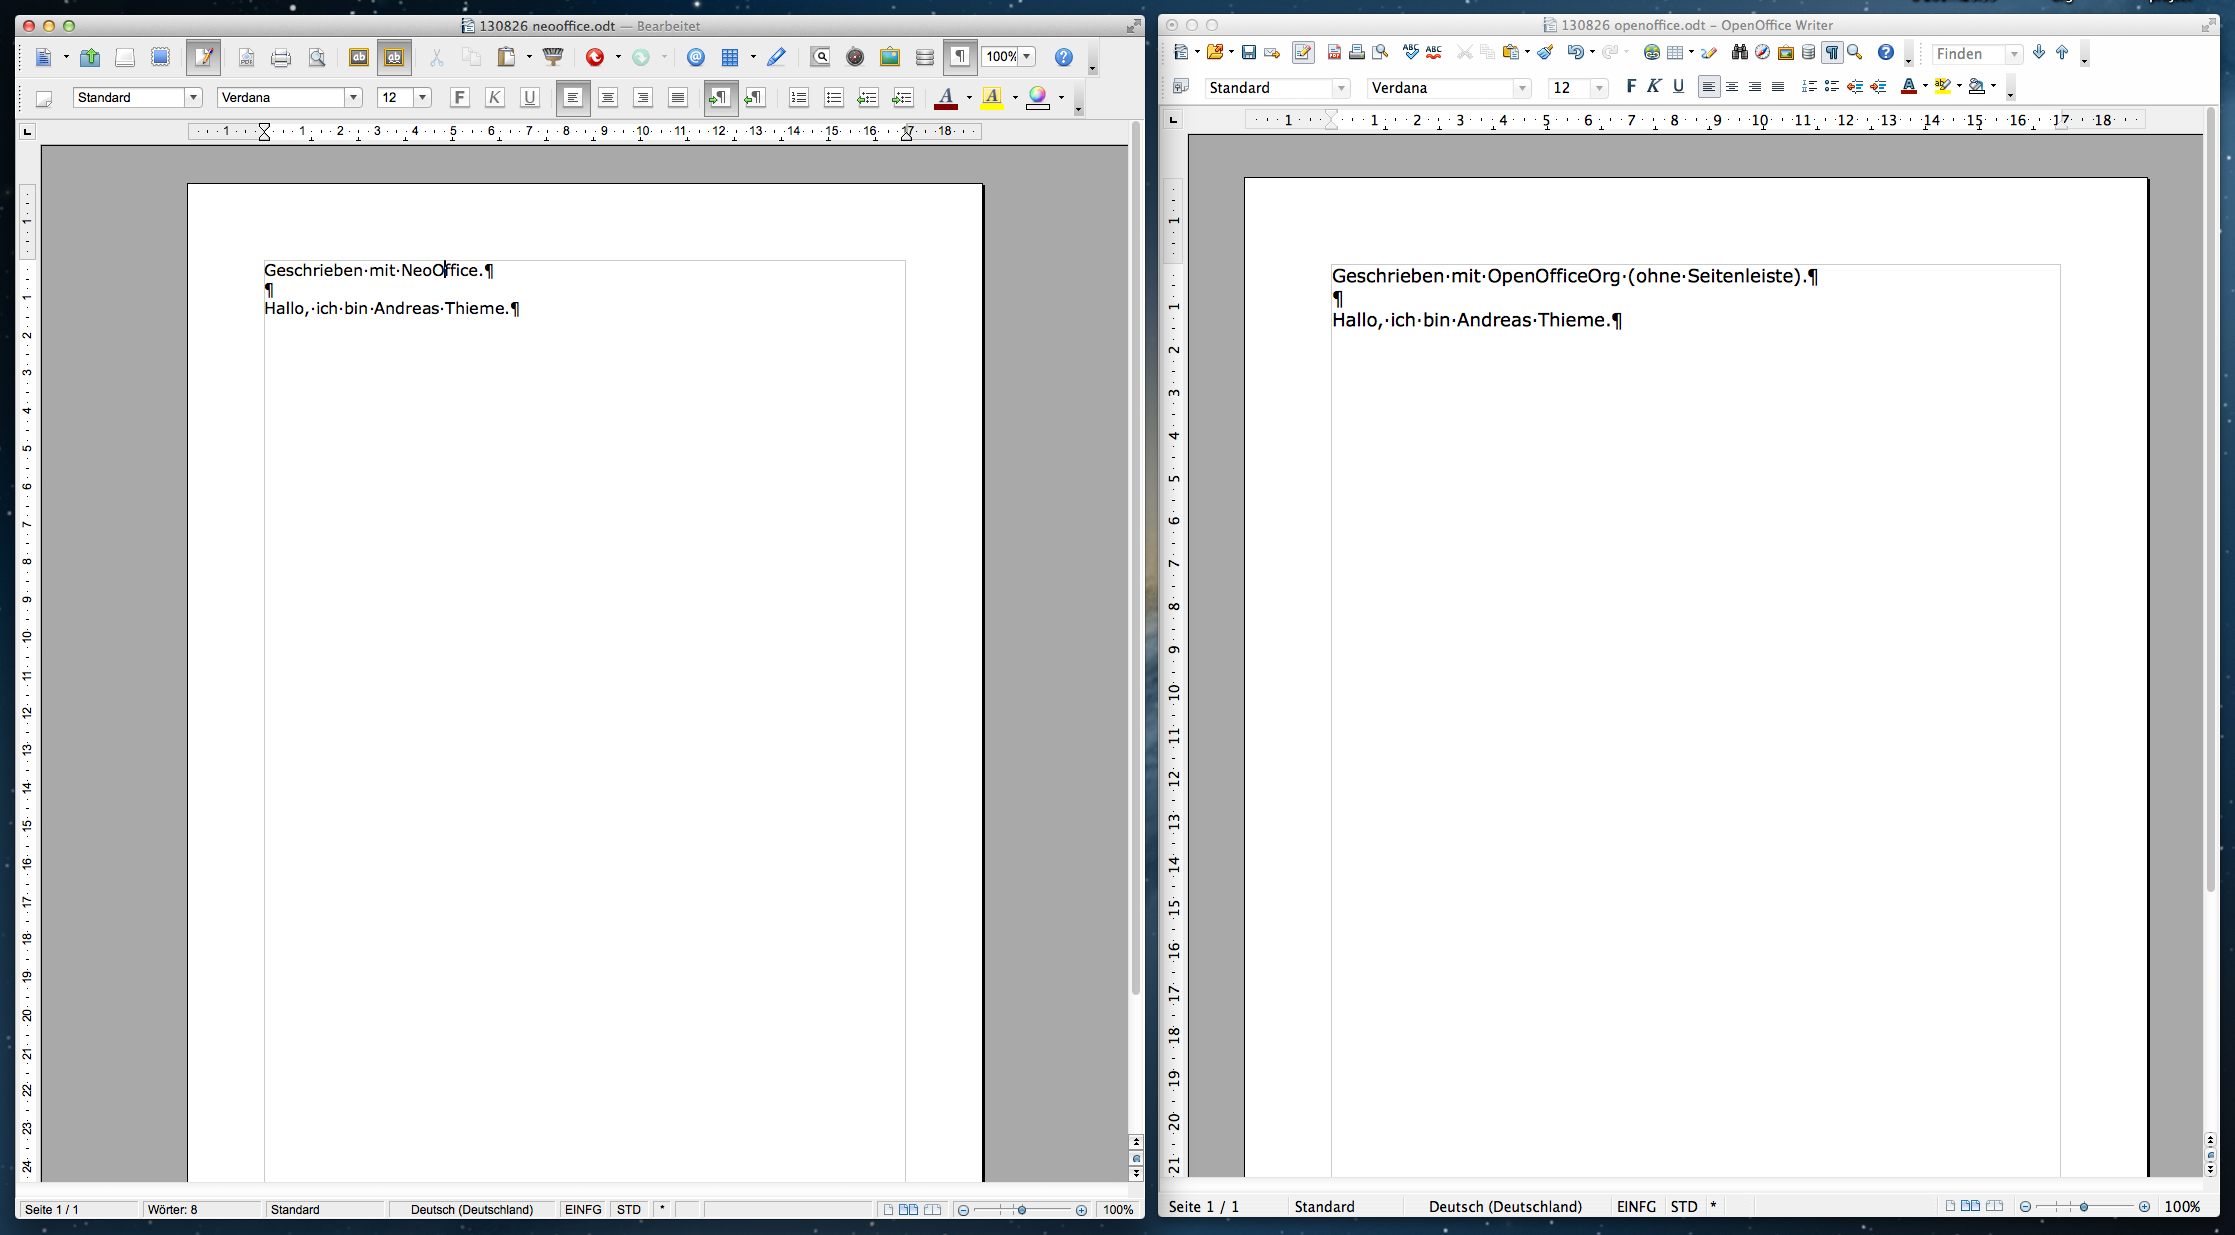Screen dimensions: 2235x1235
Task: Click 'Seite 1 / 1' in OpenOffice status bar
Action: click(1204, 1207)
